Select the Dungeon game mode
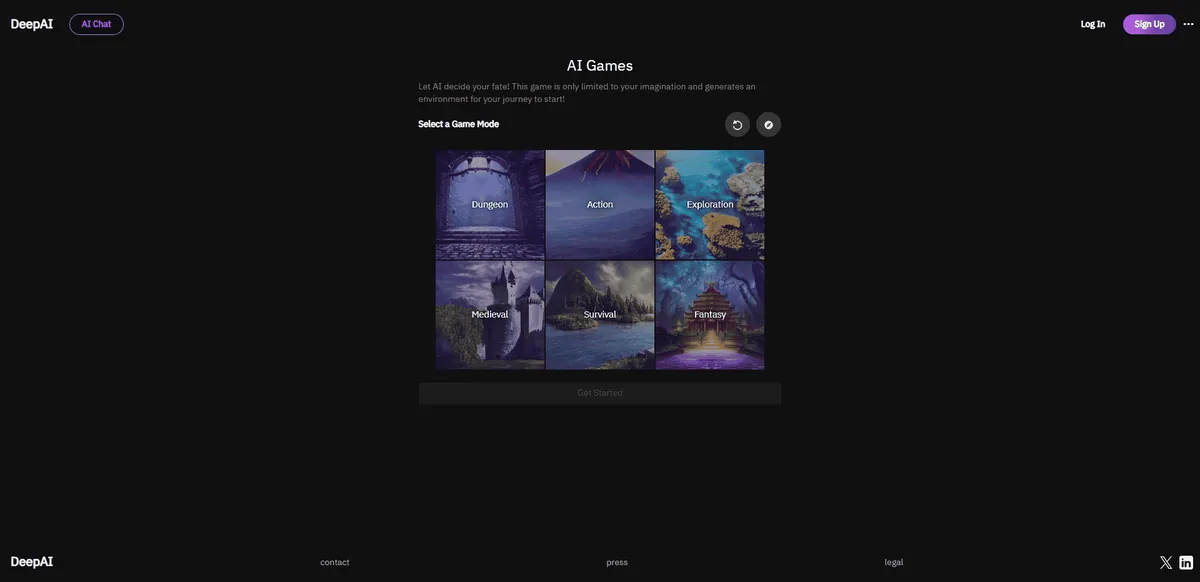 click(x=490, y=205)
